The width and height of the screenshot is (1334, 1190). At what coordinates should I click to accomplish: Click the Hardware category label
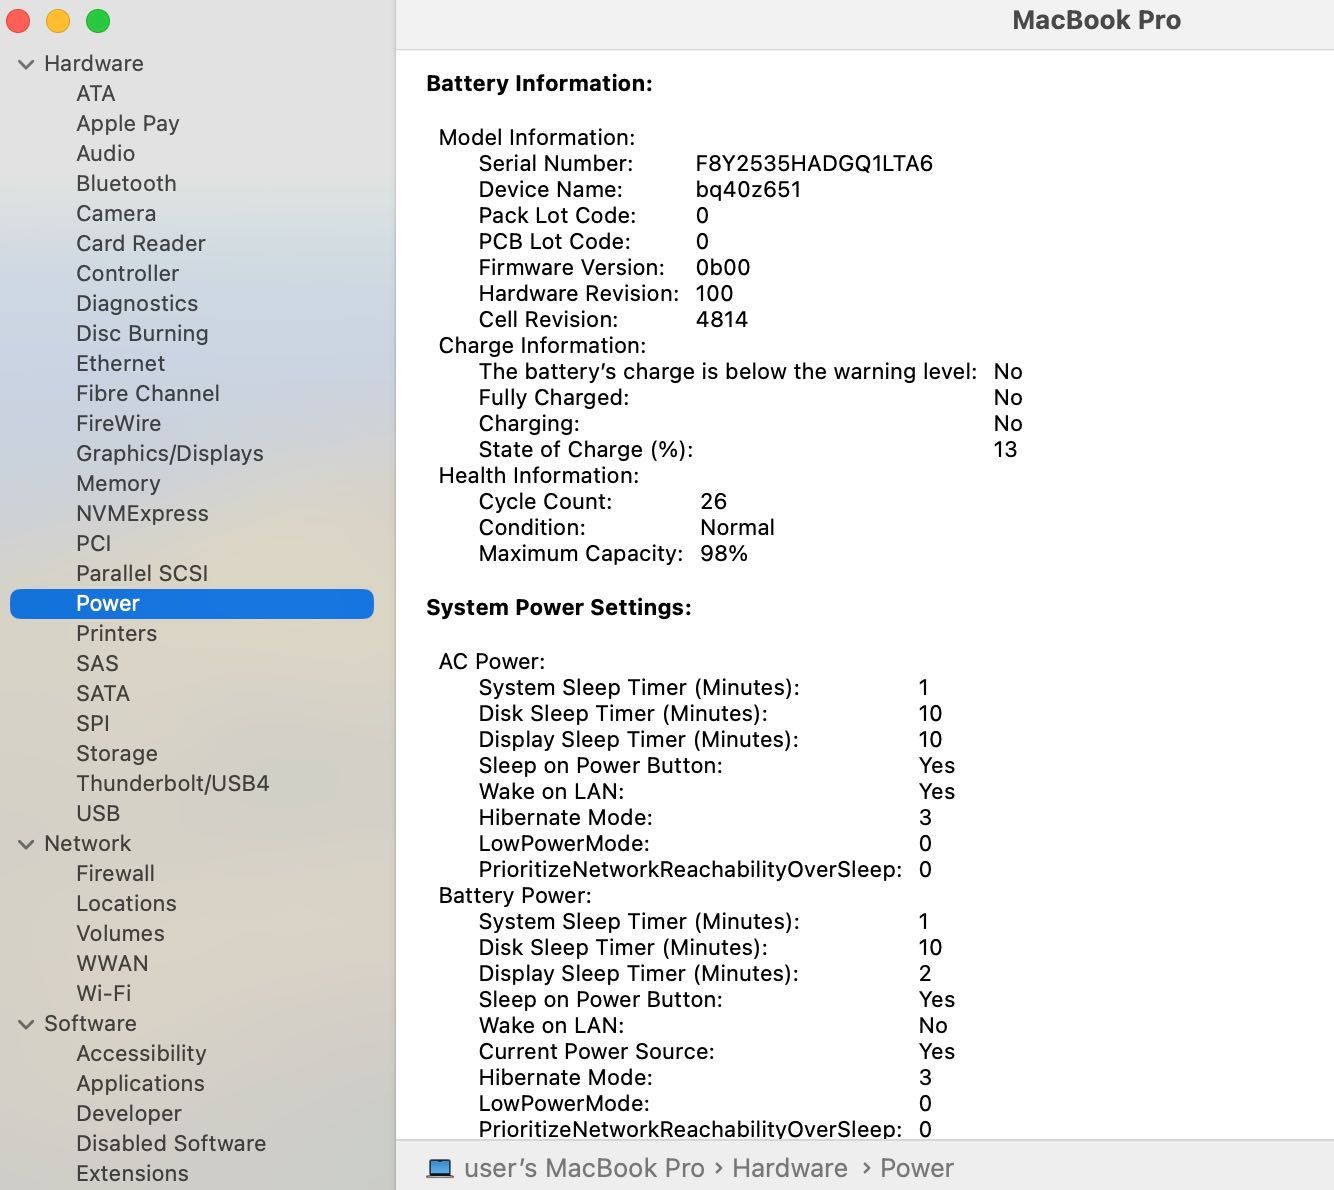94,63
